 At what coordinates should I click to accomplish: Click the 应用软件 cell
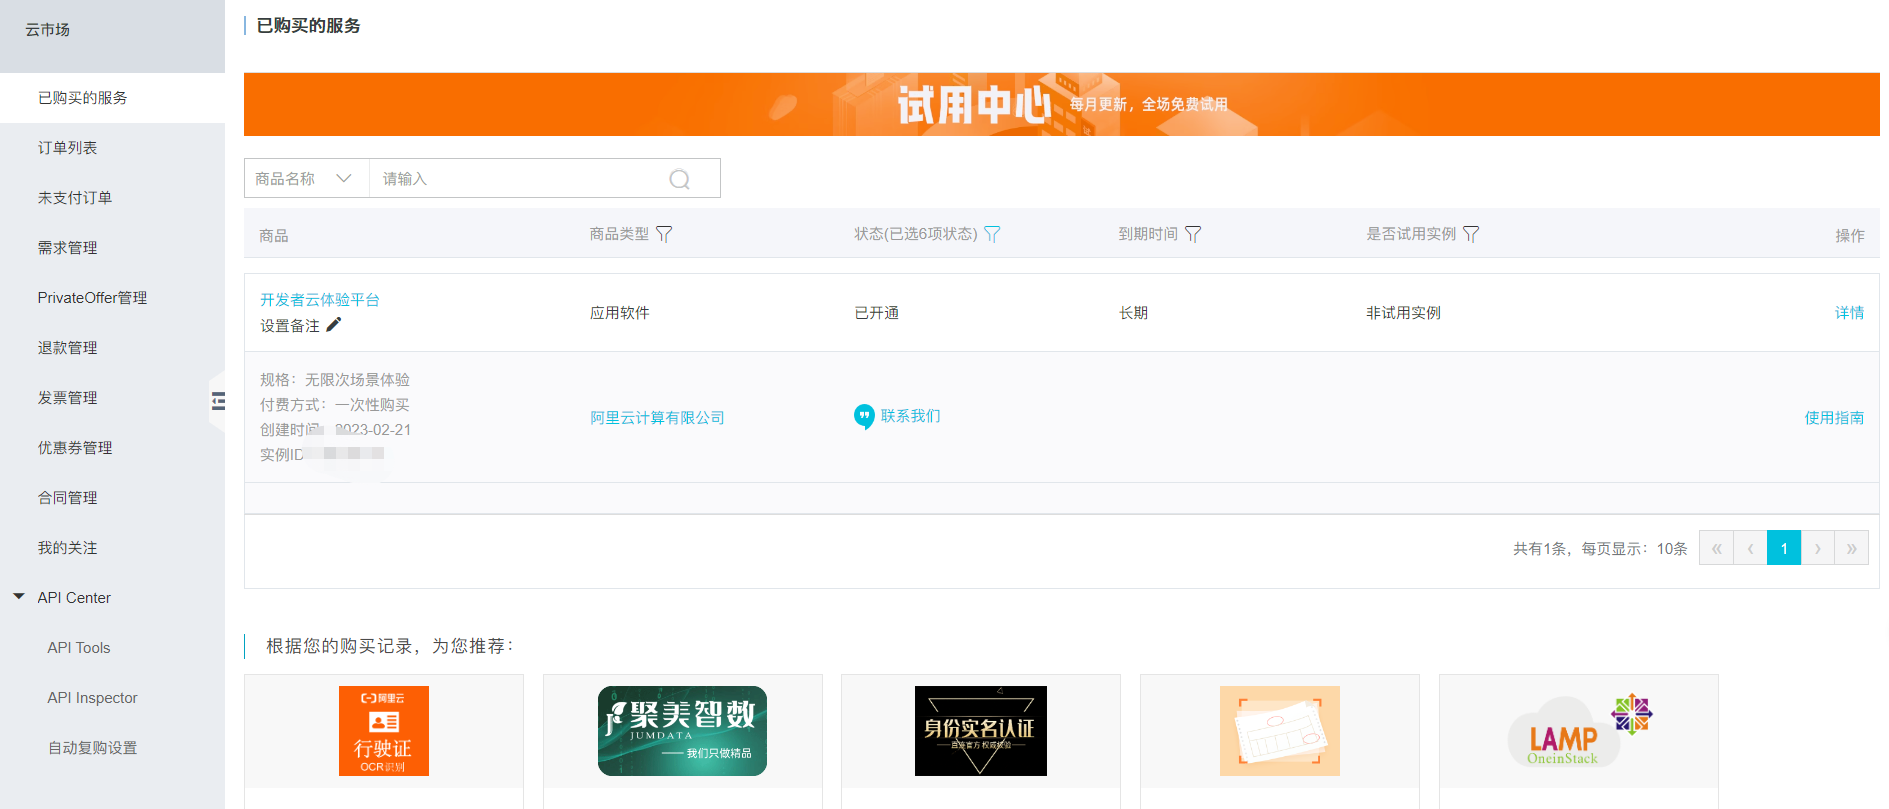(x=620, y=313)
